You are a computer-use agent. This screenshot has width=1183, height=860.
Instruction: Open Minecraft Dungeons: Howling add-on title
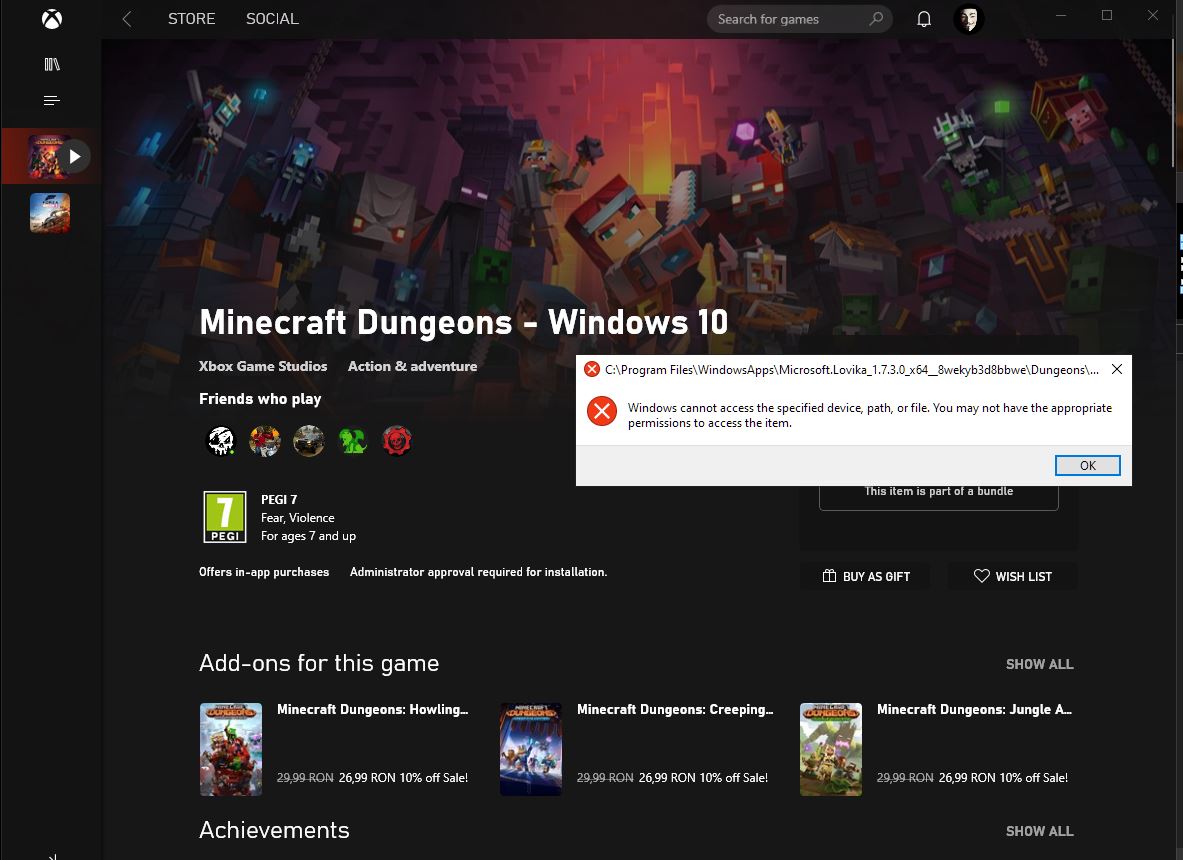373,709
